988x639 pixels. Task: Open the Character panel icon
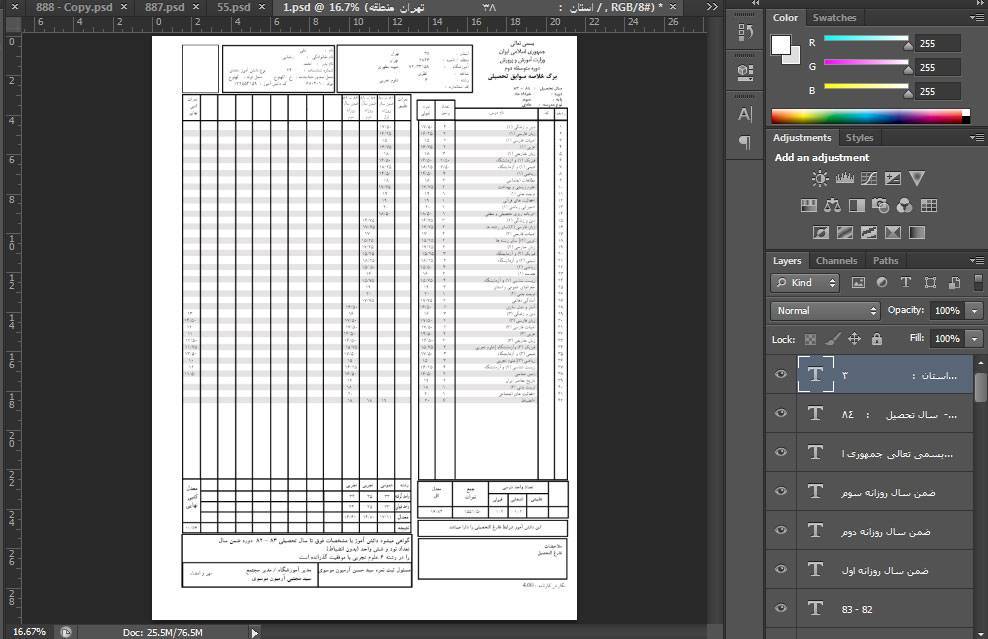pos(745,114)
